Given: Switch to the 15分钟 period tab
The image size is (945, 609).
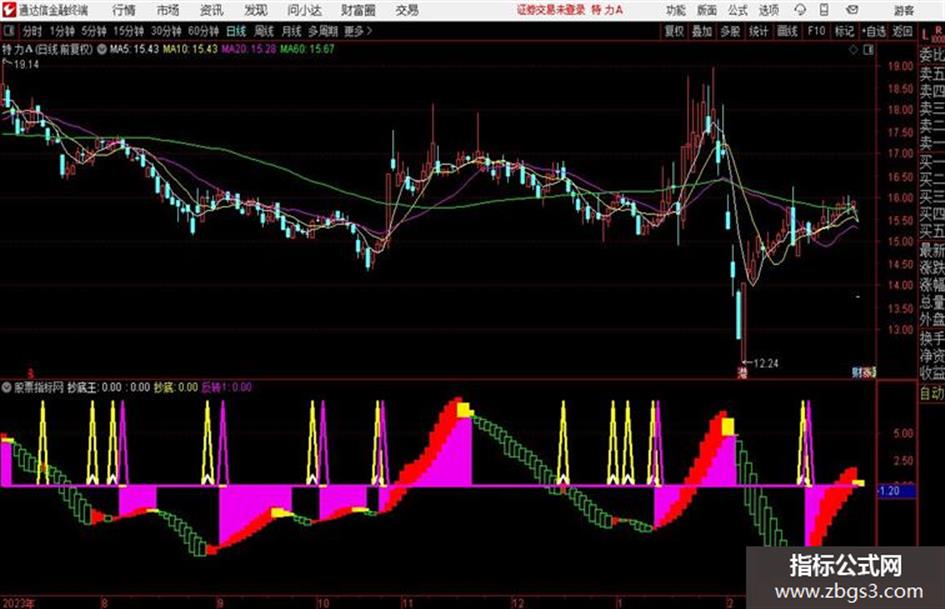Looking at the screenshot, I should coord(128,31).
